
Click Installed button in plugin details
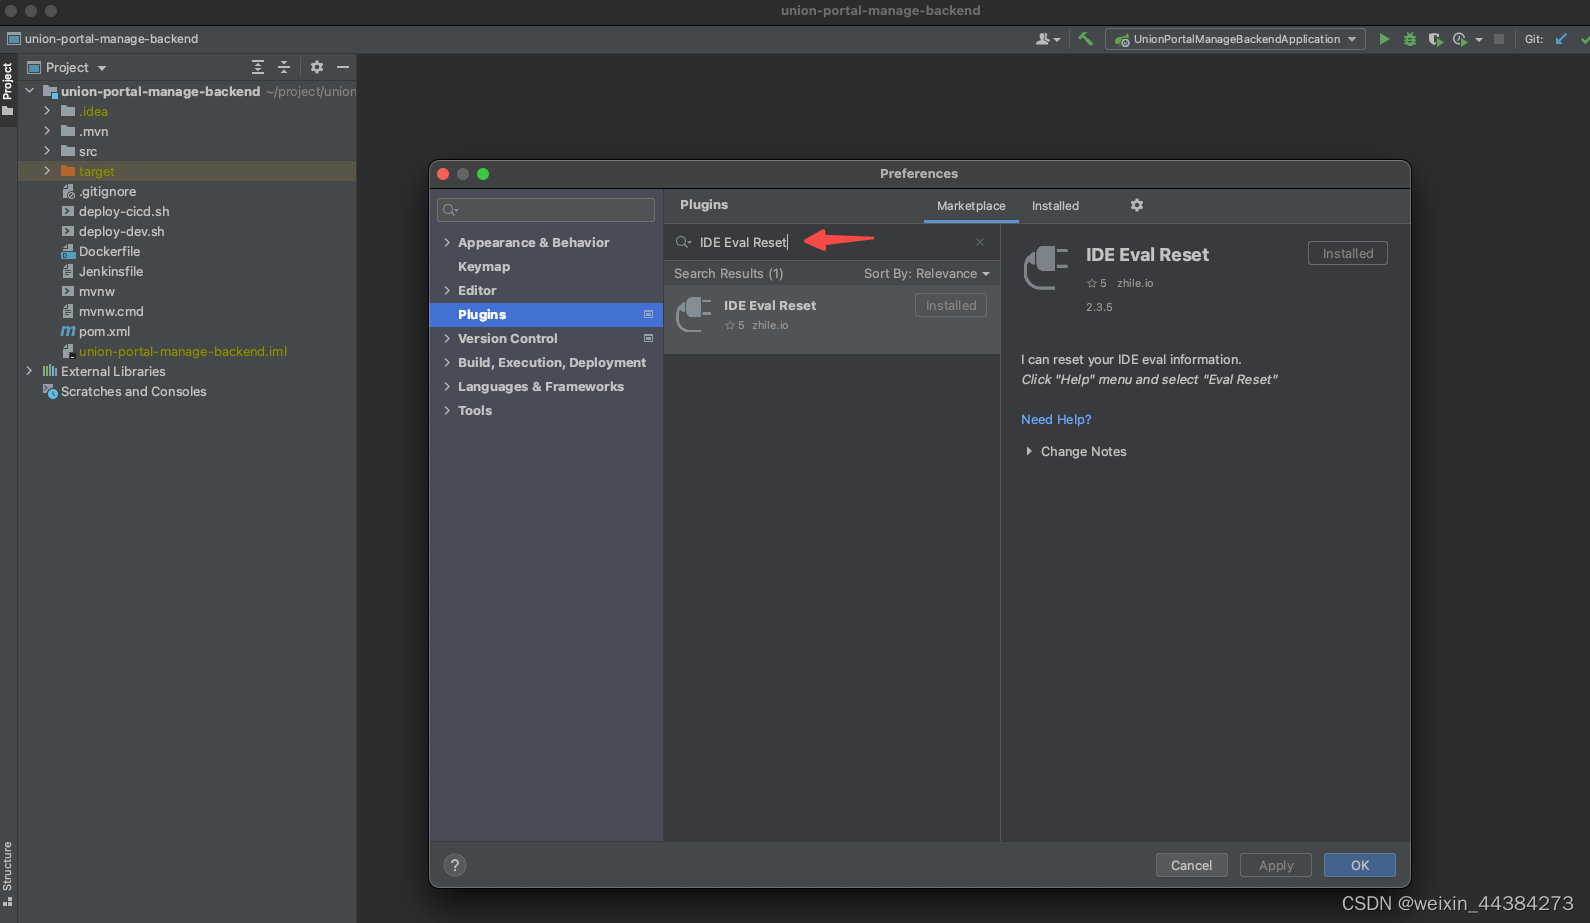[1348, 254]
